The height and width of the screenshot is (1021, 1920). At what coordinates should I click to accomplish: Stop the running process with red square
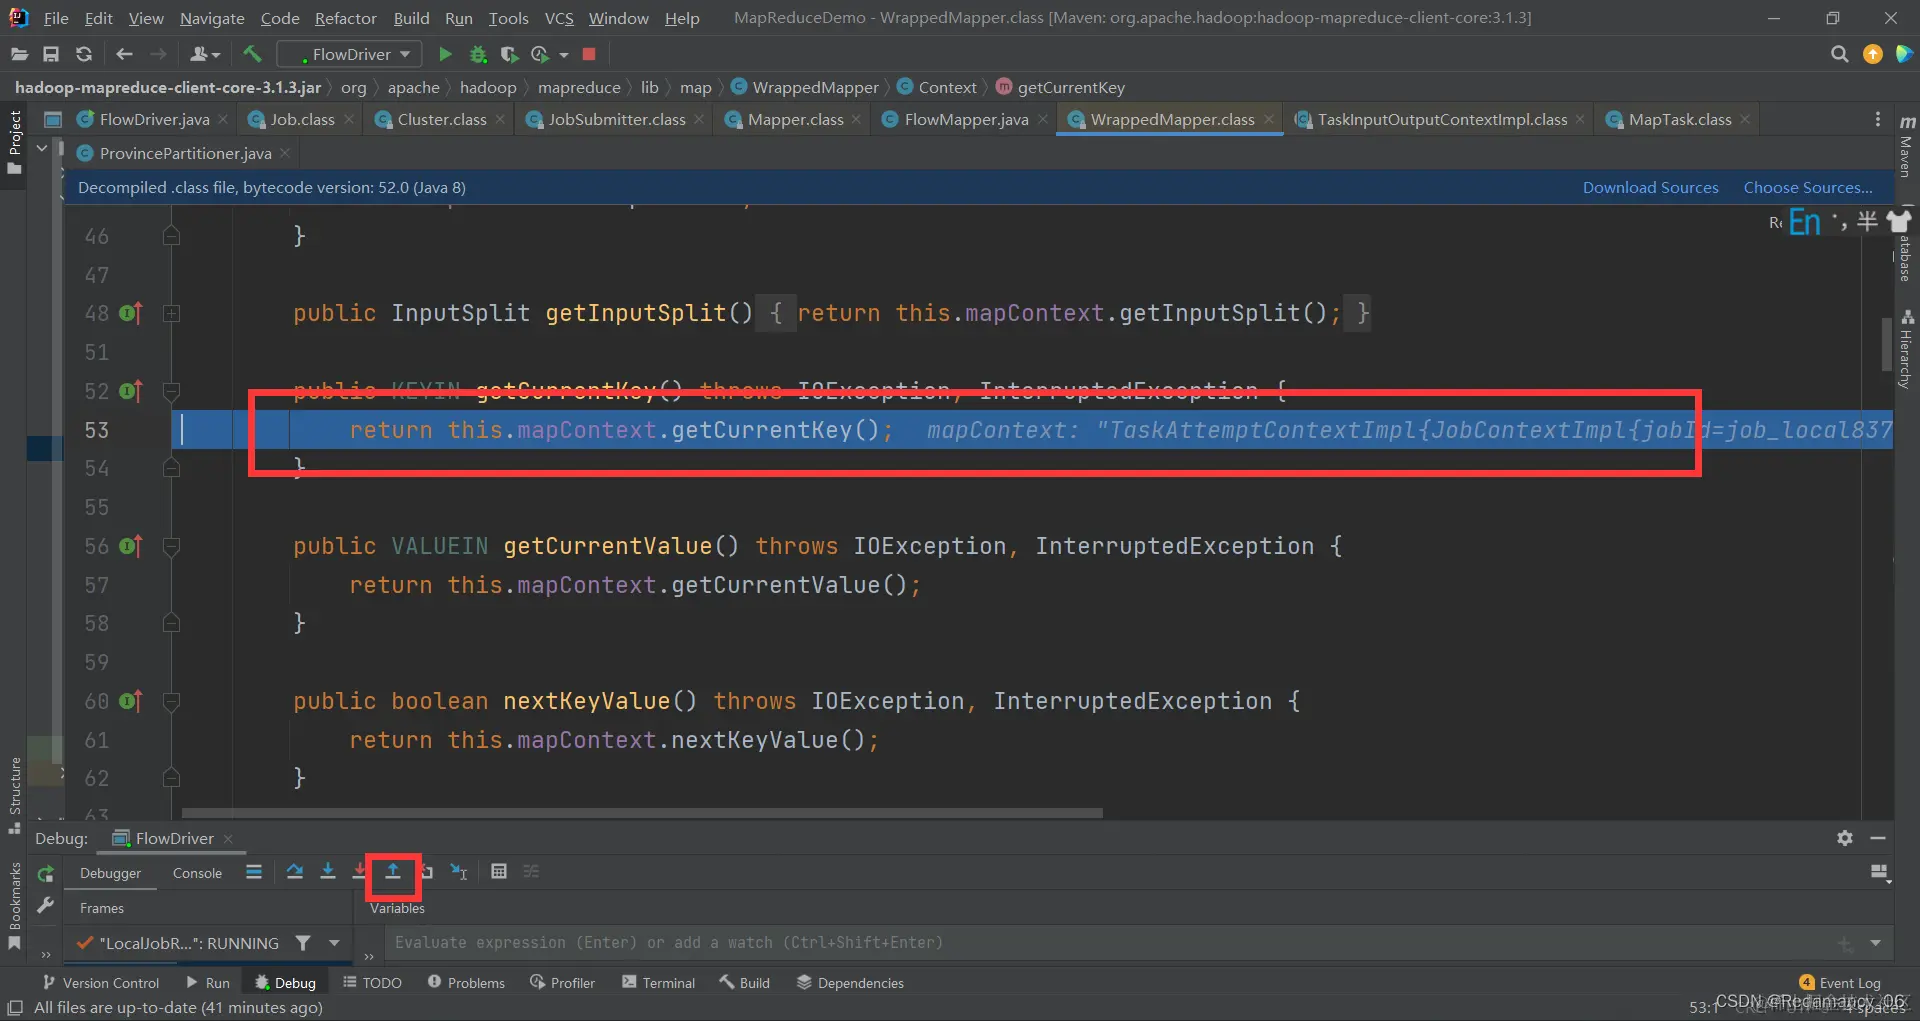click(x=589, y=54)
